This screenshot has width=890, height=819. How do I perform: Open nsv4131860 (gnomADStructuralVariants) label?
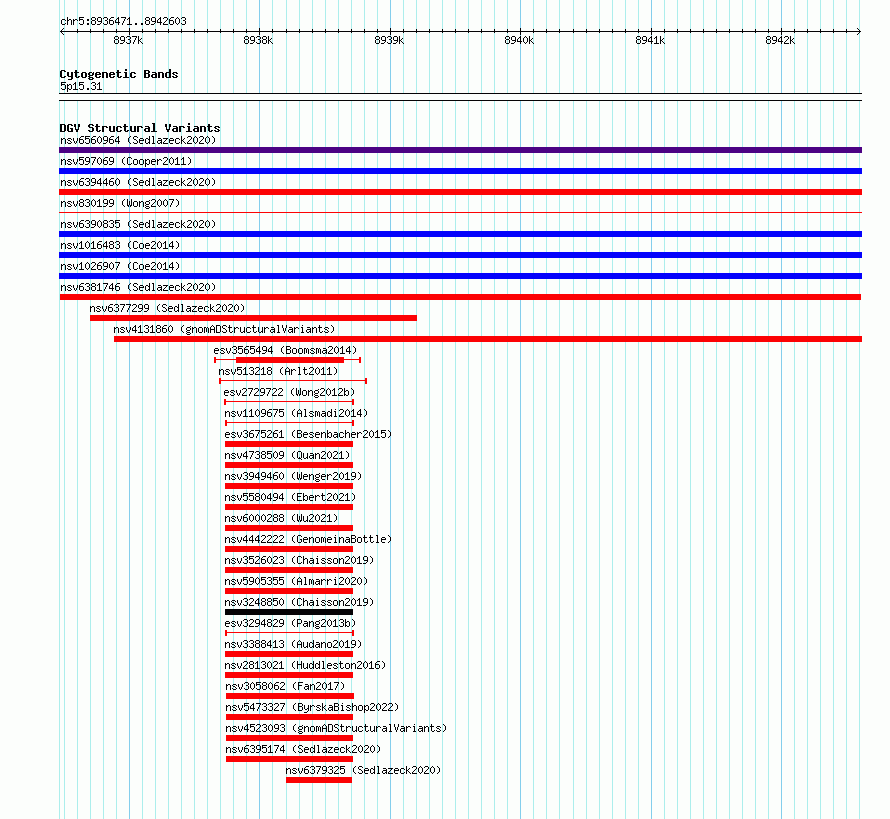point(224,329)
